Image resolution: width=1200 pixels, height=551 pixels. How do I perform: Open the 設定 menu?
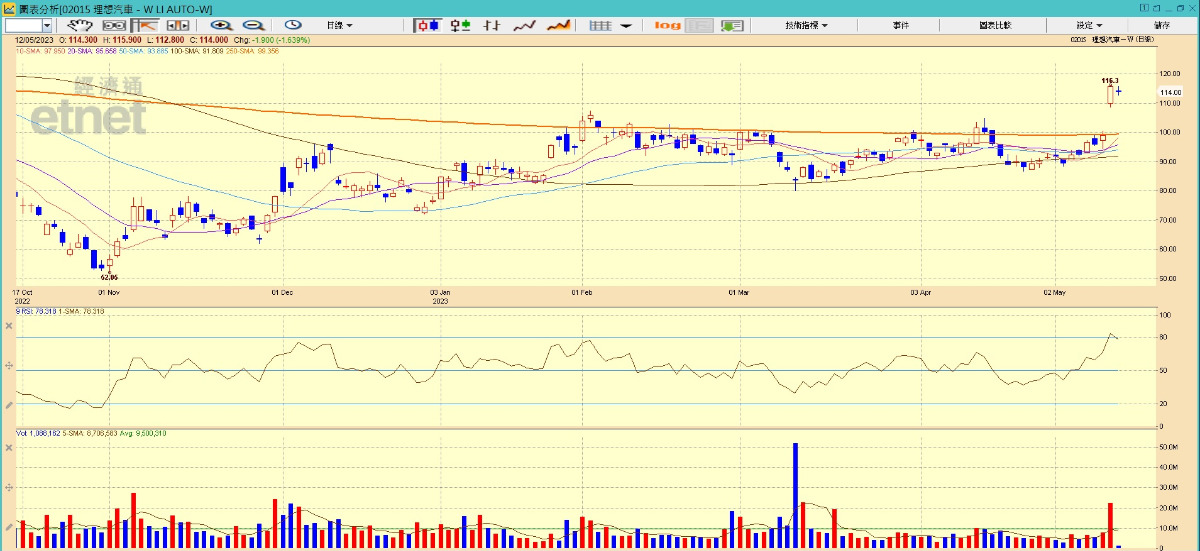1089,25
